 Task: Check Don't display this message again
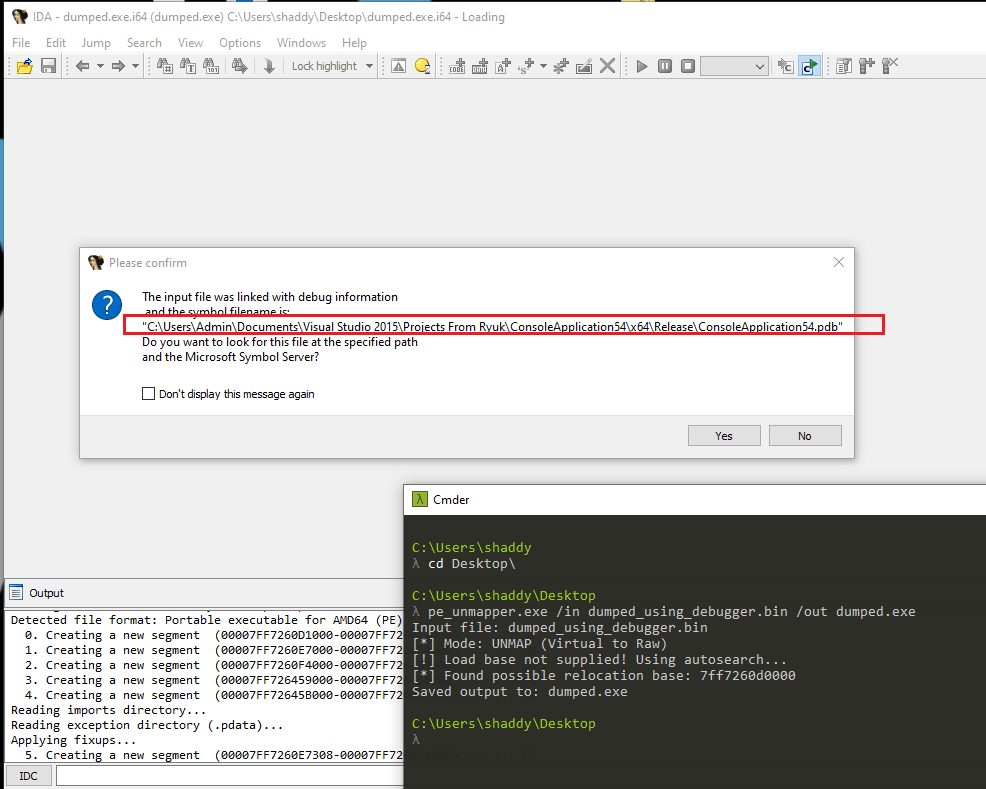point(148,394)
